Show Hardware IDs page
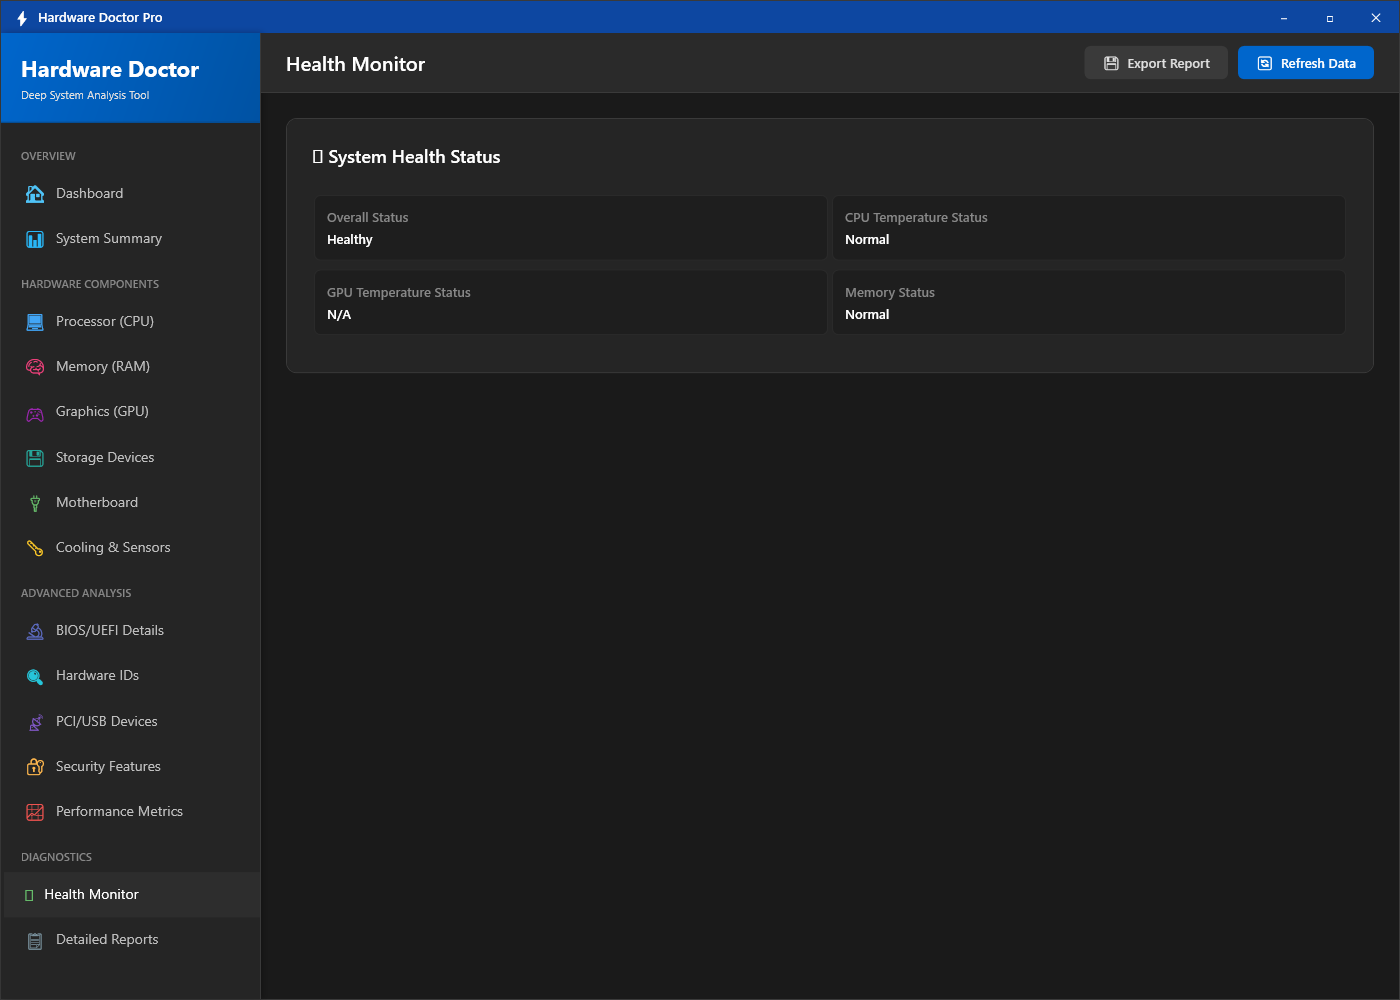1400x1000 pixels. pos(132,676)
